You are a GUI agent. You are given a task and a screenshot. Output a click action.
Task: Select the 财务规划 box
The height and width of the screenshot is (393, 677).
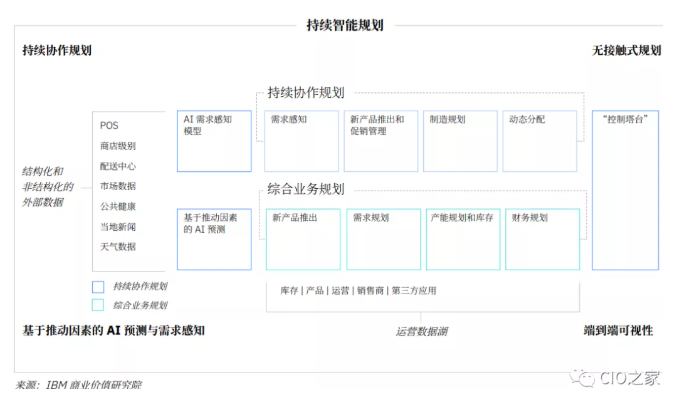(542, 239)
